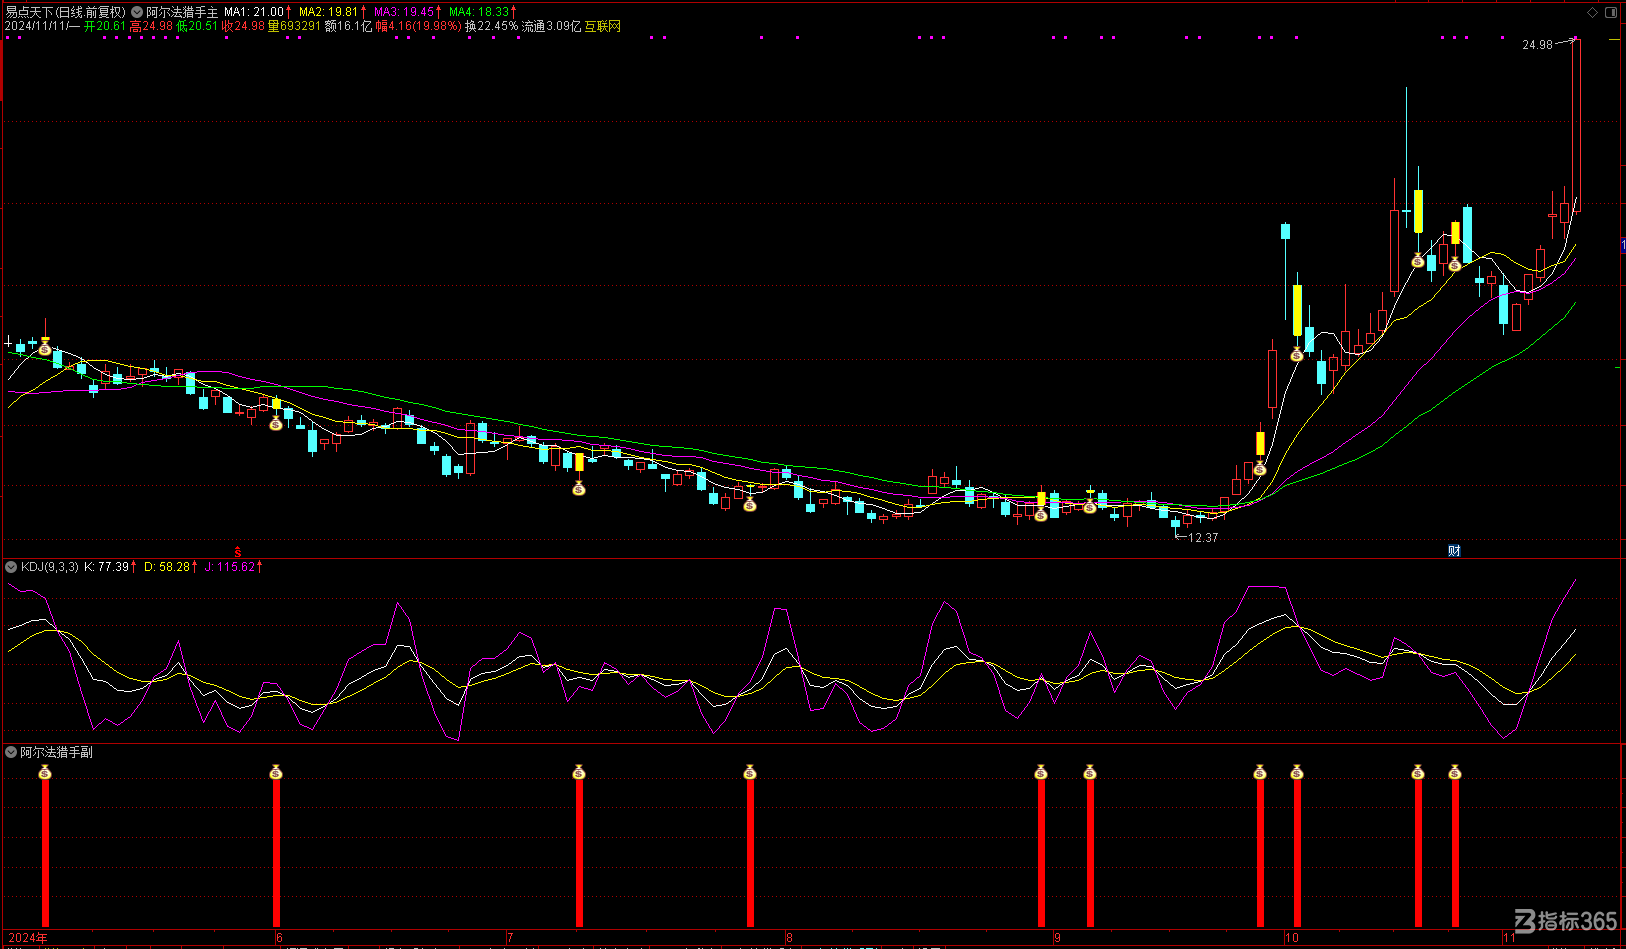This screenshot has height=949, width=1626.
Task: Open the 阿尔法猎手主 indicator dropdown arrow
Action: 137,12
